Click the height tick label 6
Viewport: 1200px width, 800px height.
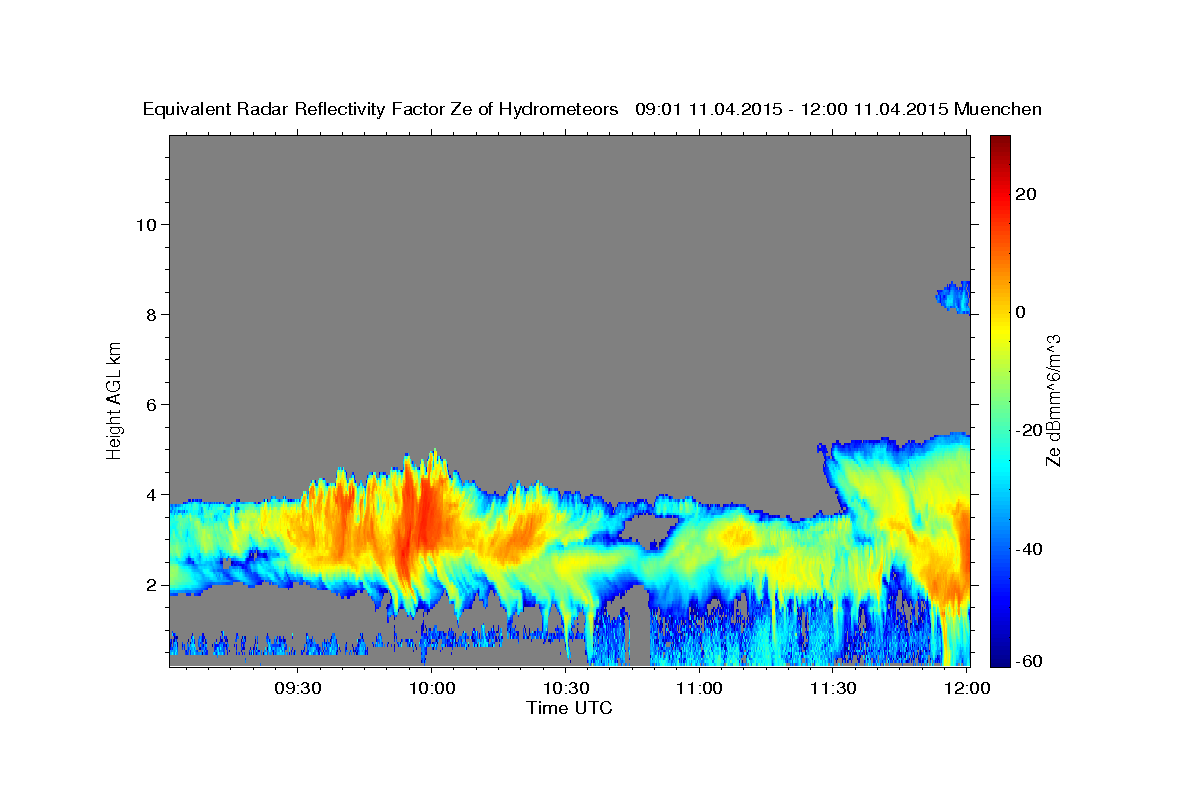coord(151,404)
